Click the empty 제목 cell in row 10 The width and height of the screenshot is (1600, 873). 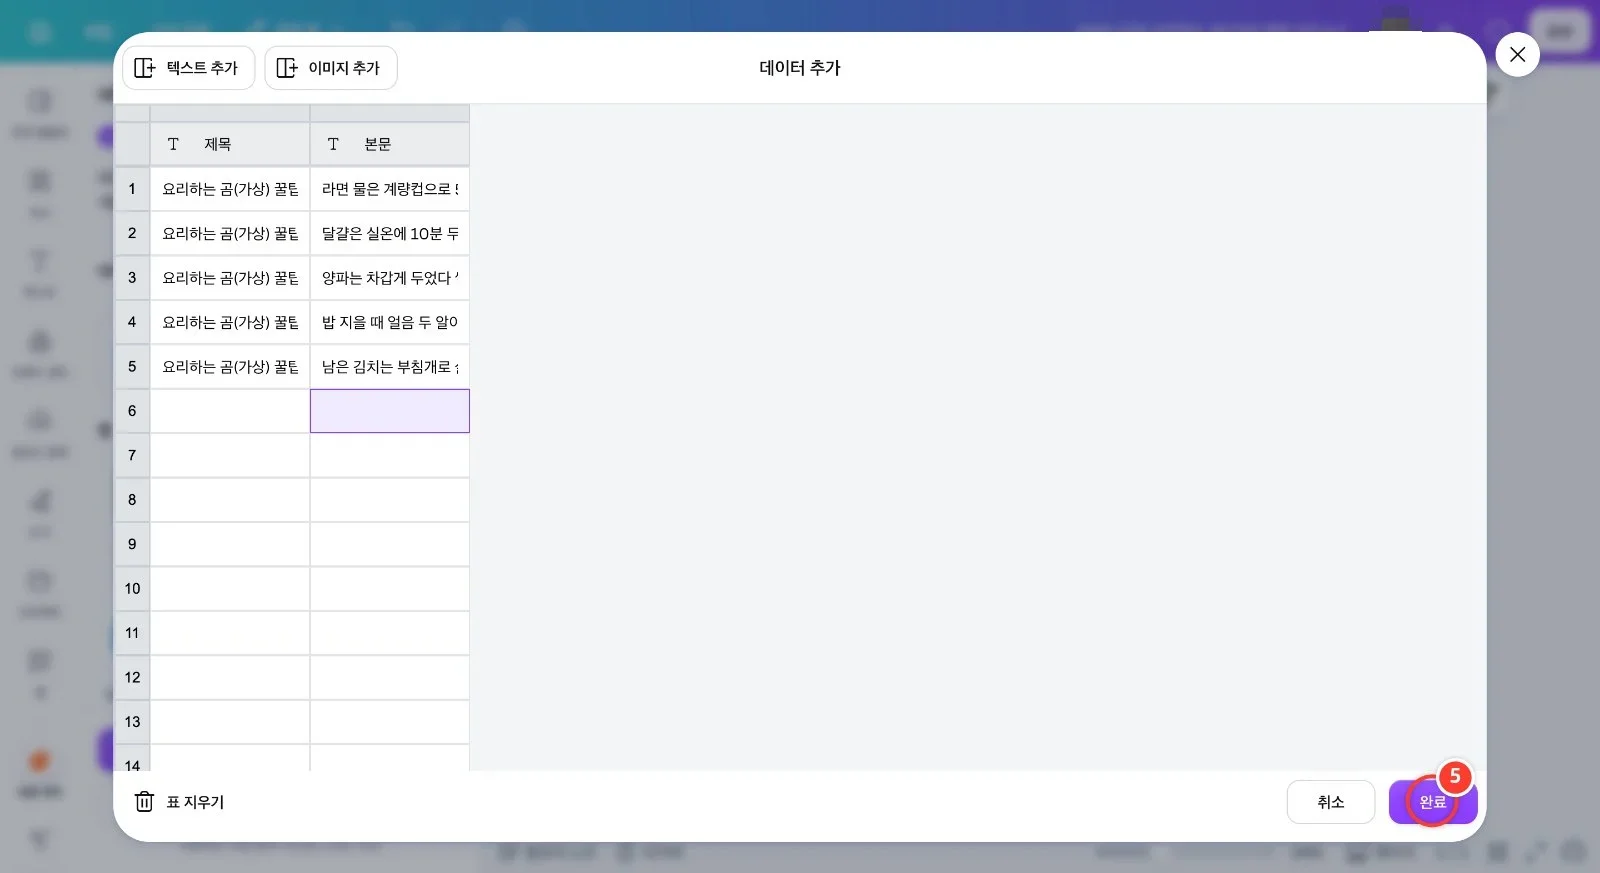coord(230,589)
